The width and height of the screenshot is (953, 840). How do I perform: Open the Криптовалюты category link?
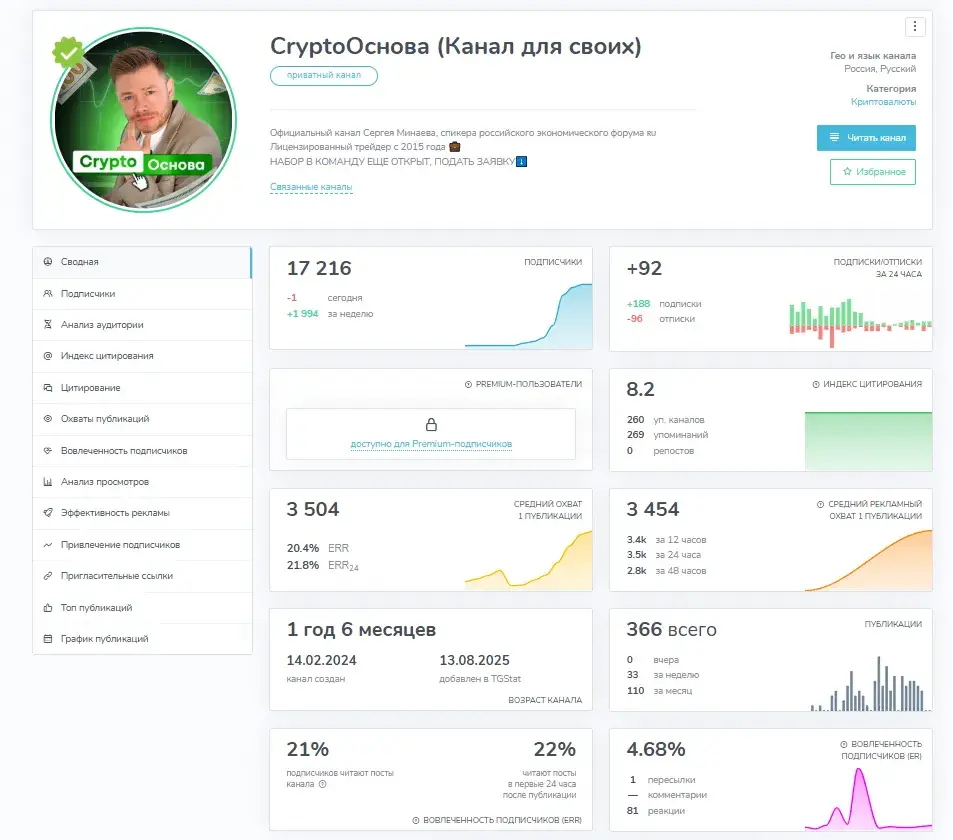(x=883, y=102)
